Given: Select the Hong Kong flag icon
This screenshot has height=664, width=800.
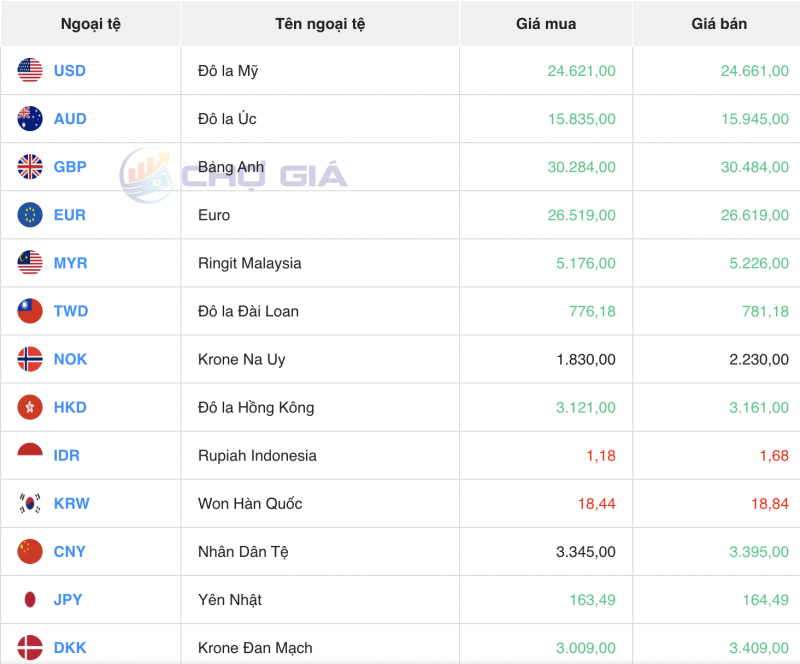Looking at the screenshot, I should (x=30, y=407).
